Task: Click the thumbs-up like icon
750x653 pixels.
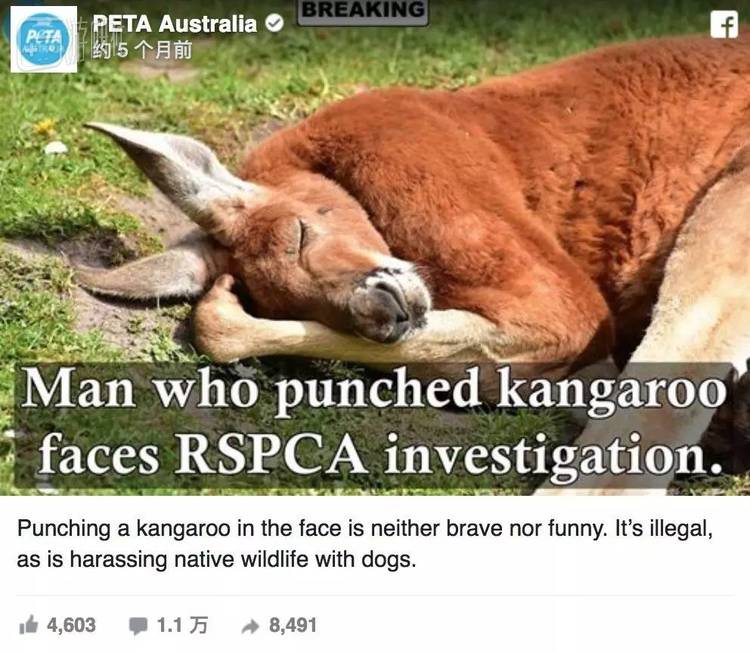Action: 28,625
